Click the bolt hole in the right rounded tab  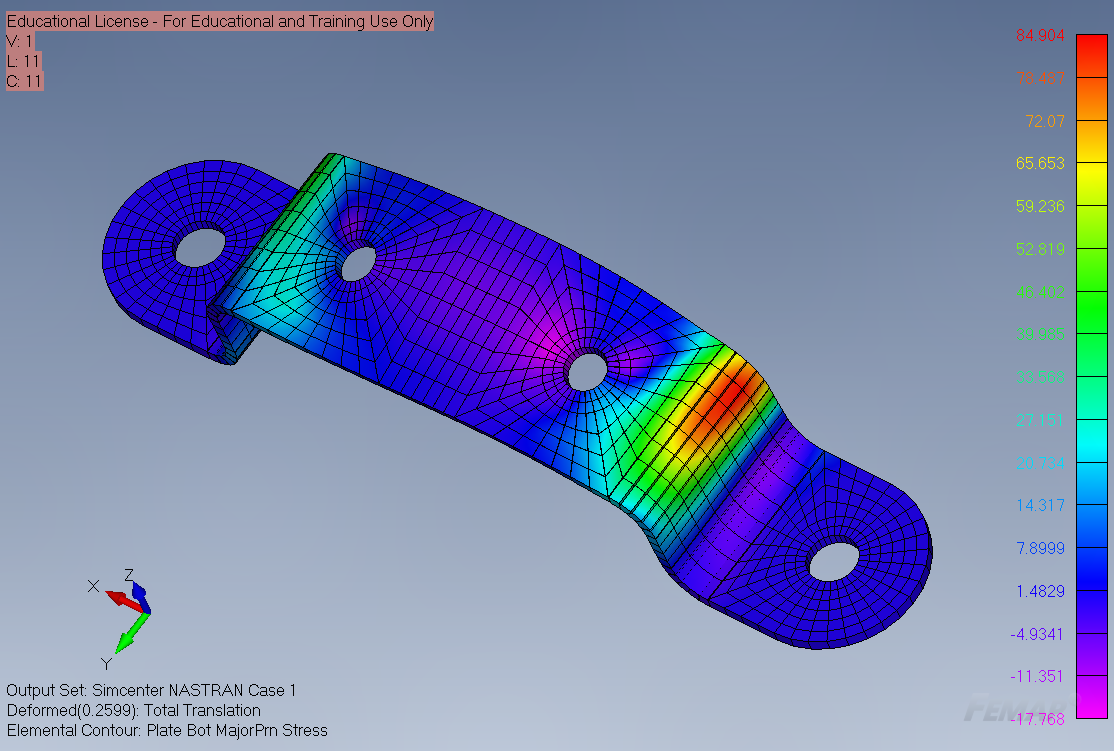click(834, 561)
